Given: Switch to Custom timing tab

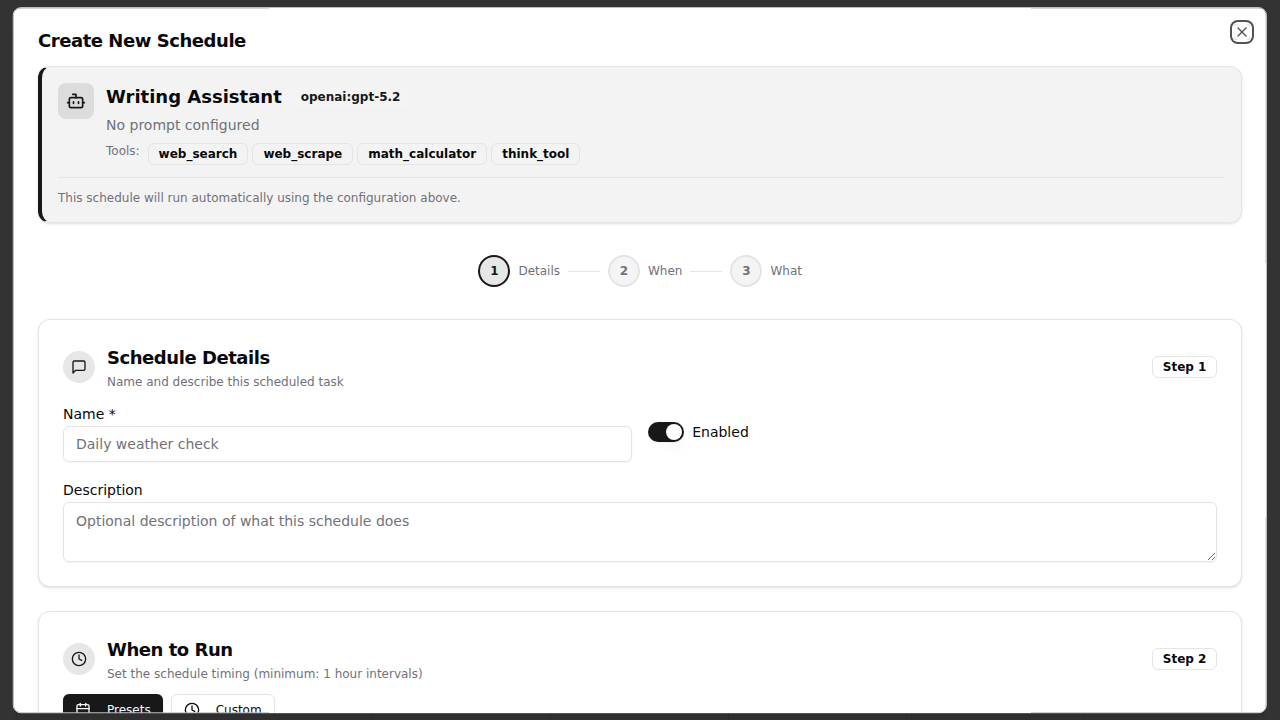Looking at the screenshot, I should point(223,706).
